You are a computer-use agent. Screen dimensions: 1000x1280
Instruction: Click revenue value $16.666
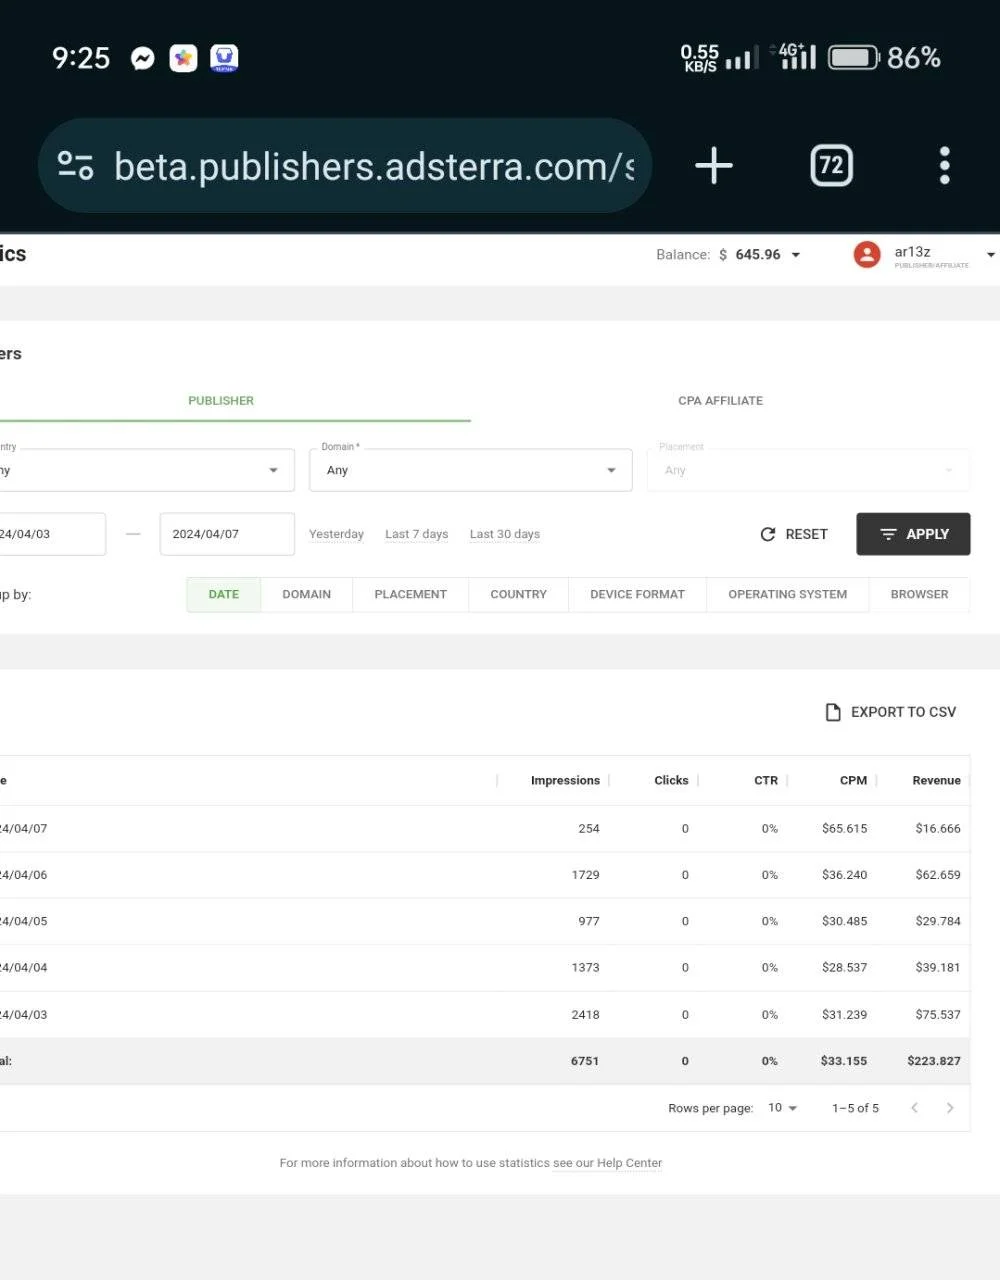[938, 829]
